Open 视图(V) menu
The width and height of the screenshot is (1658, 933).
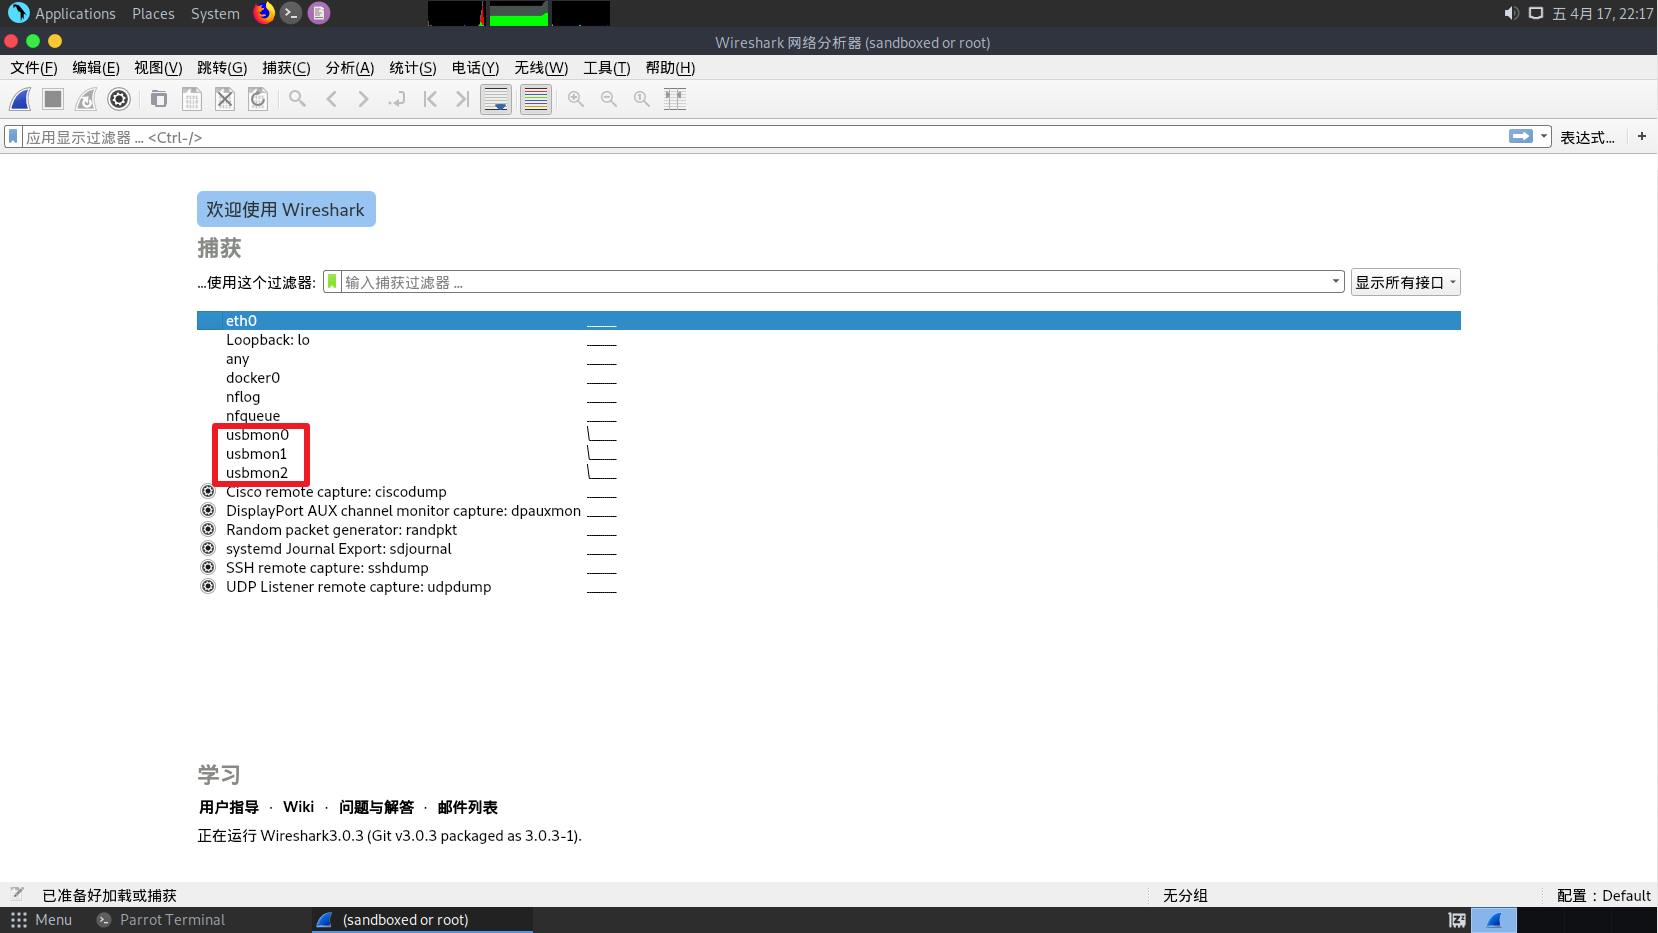click(158, 68)
